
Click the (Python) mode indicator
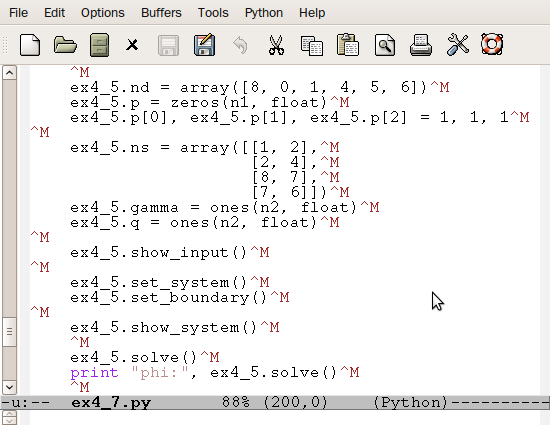point(411,402)
